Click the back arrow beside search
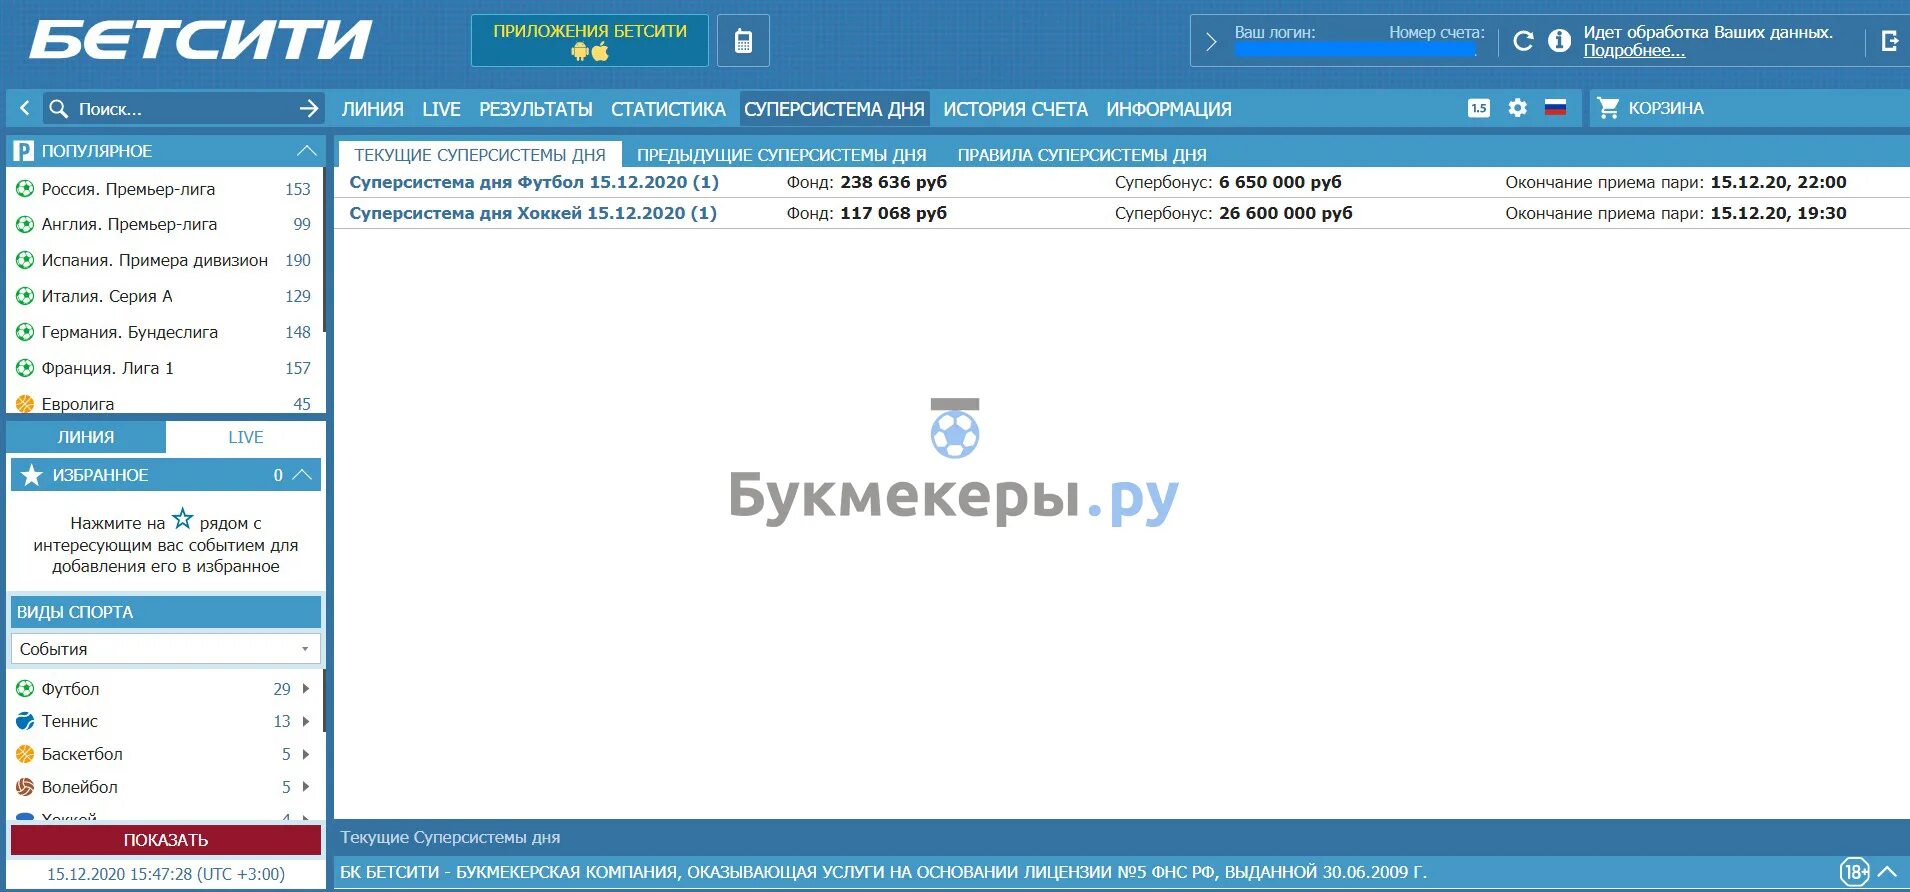The image size is (1910, 892). [24, 108]
